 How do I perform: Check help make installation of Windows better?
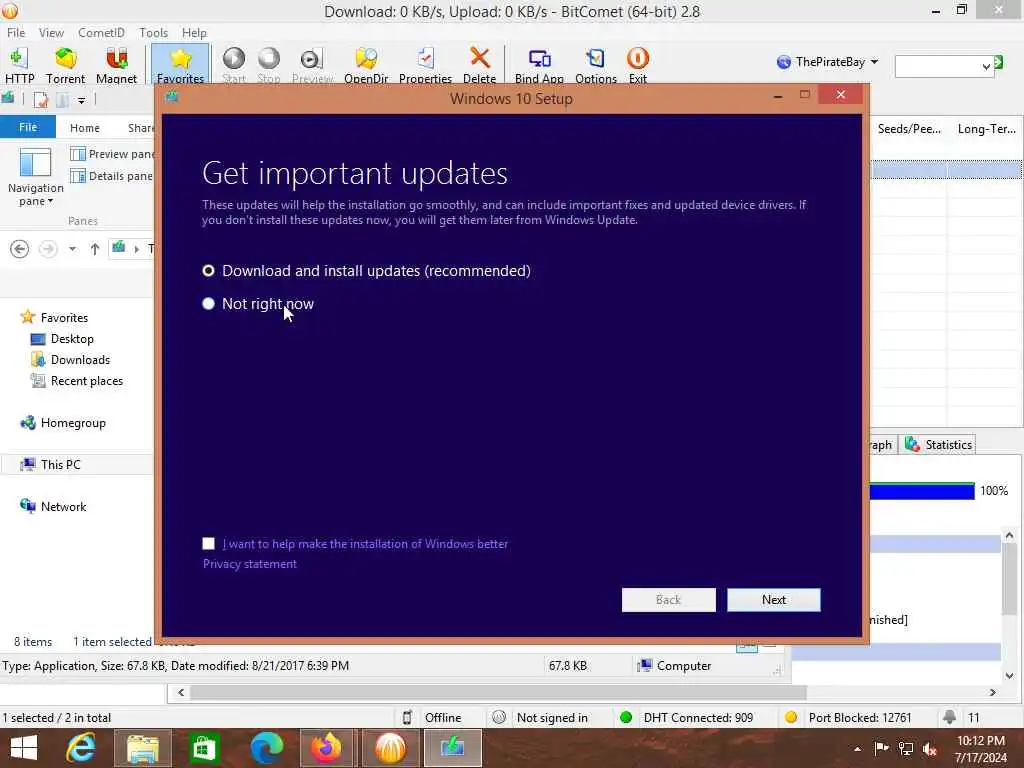pos(208,543)
